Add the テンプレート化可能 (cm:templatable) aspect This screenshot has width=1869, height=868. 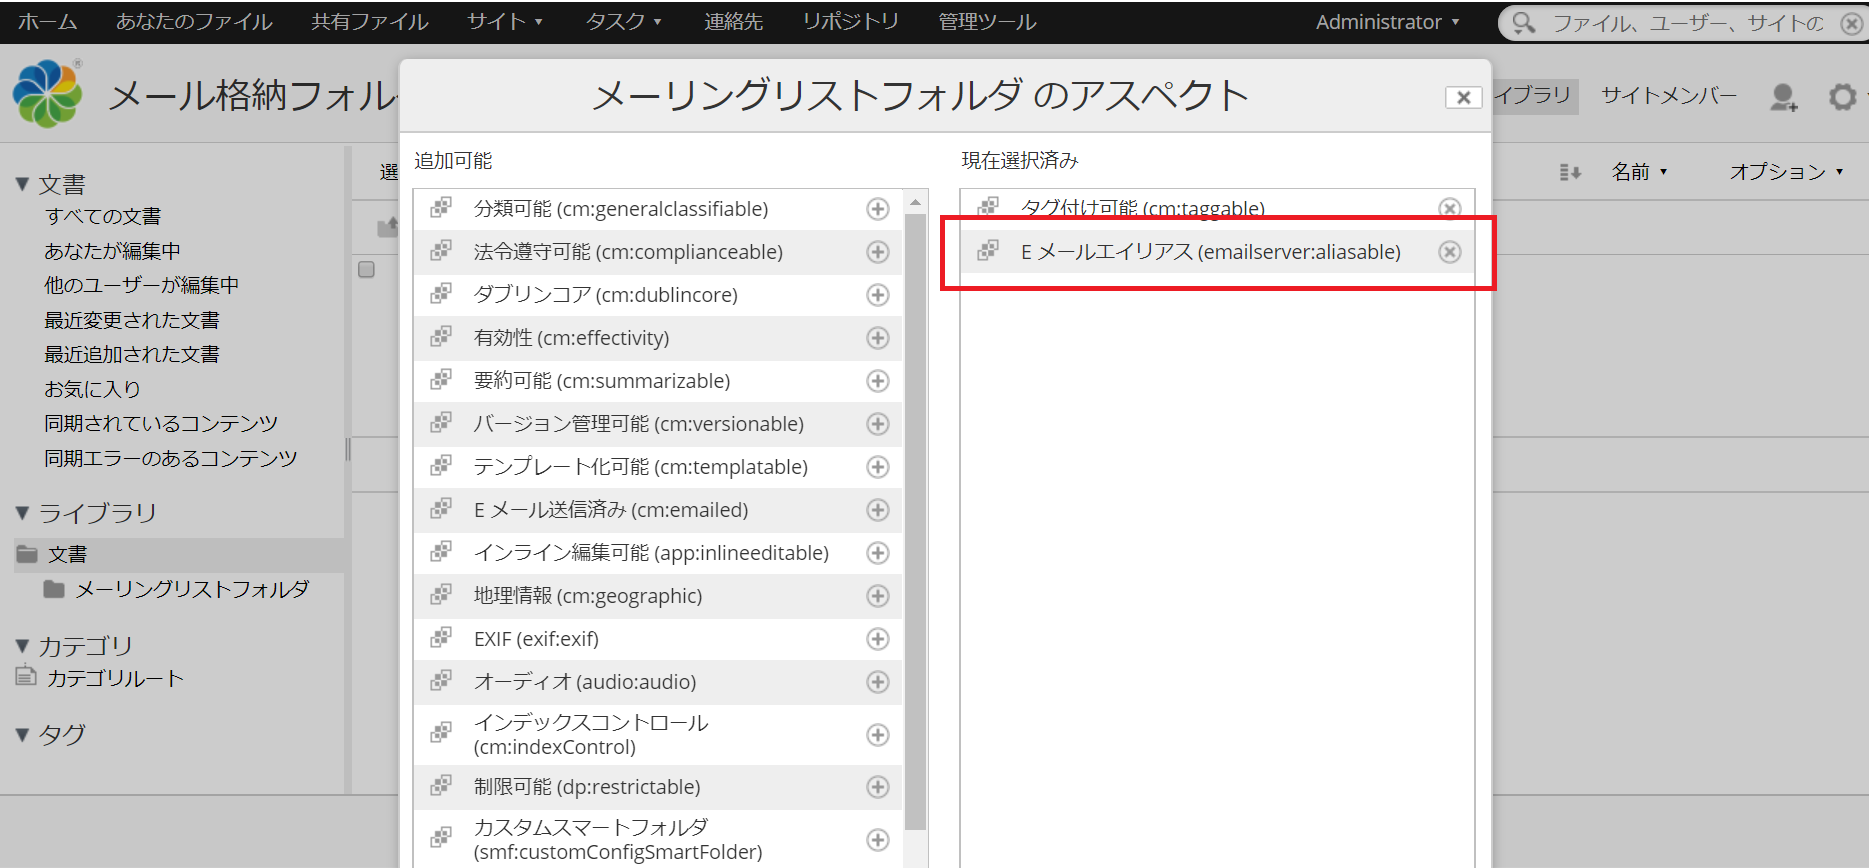click(877, 467)
